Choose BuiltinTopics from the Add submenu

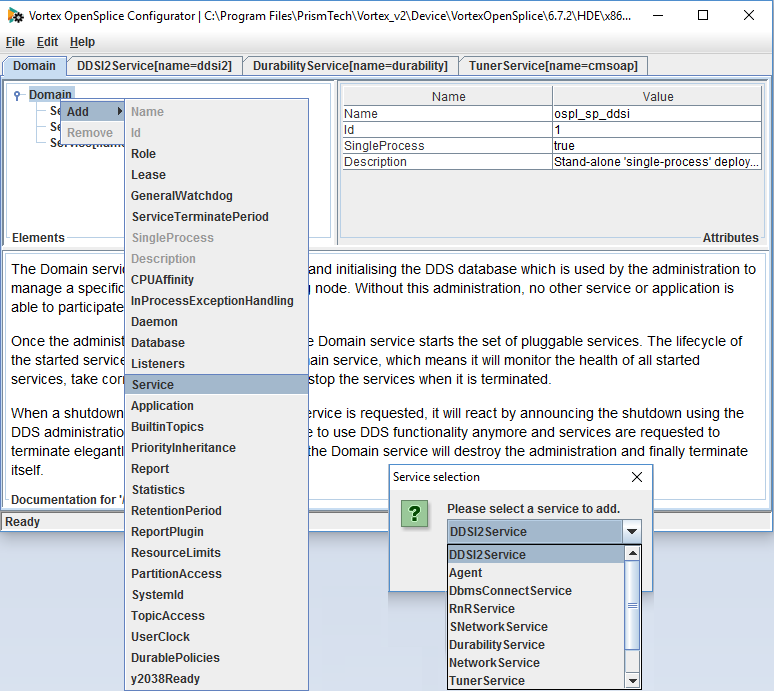217,426
